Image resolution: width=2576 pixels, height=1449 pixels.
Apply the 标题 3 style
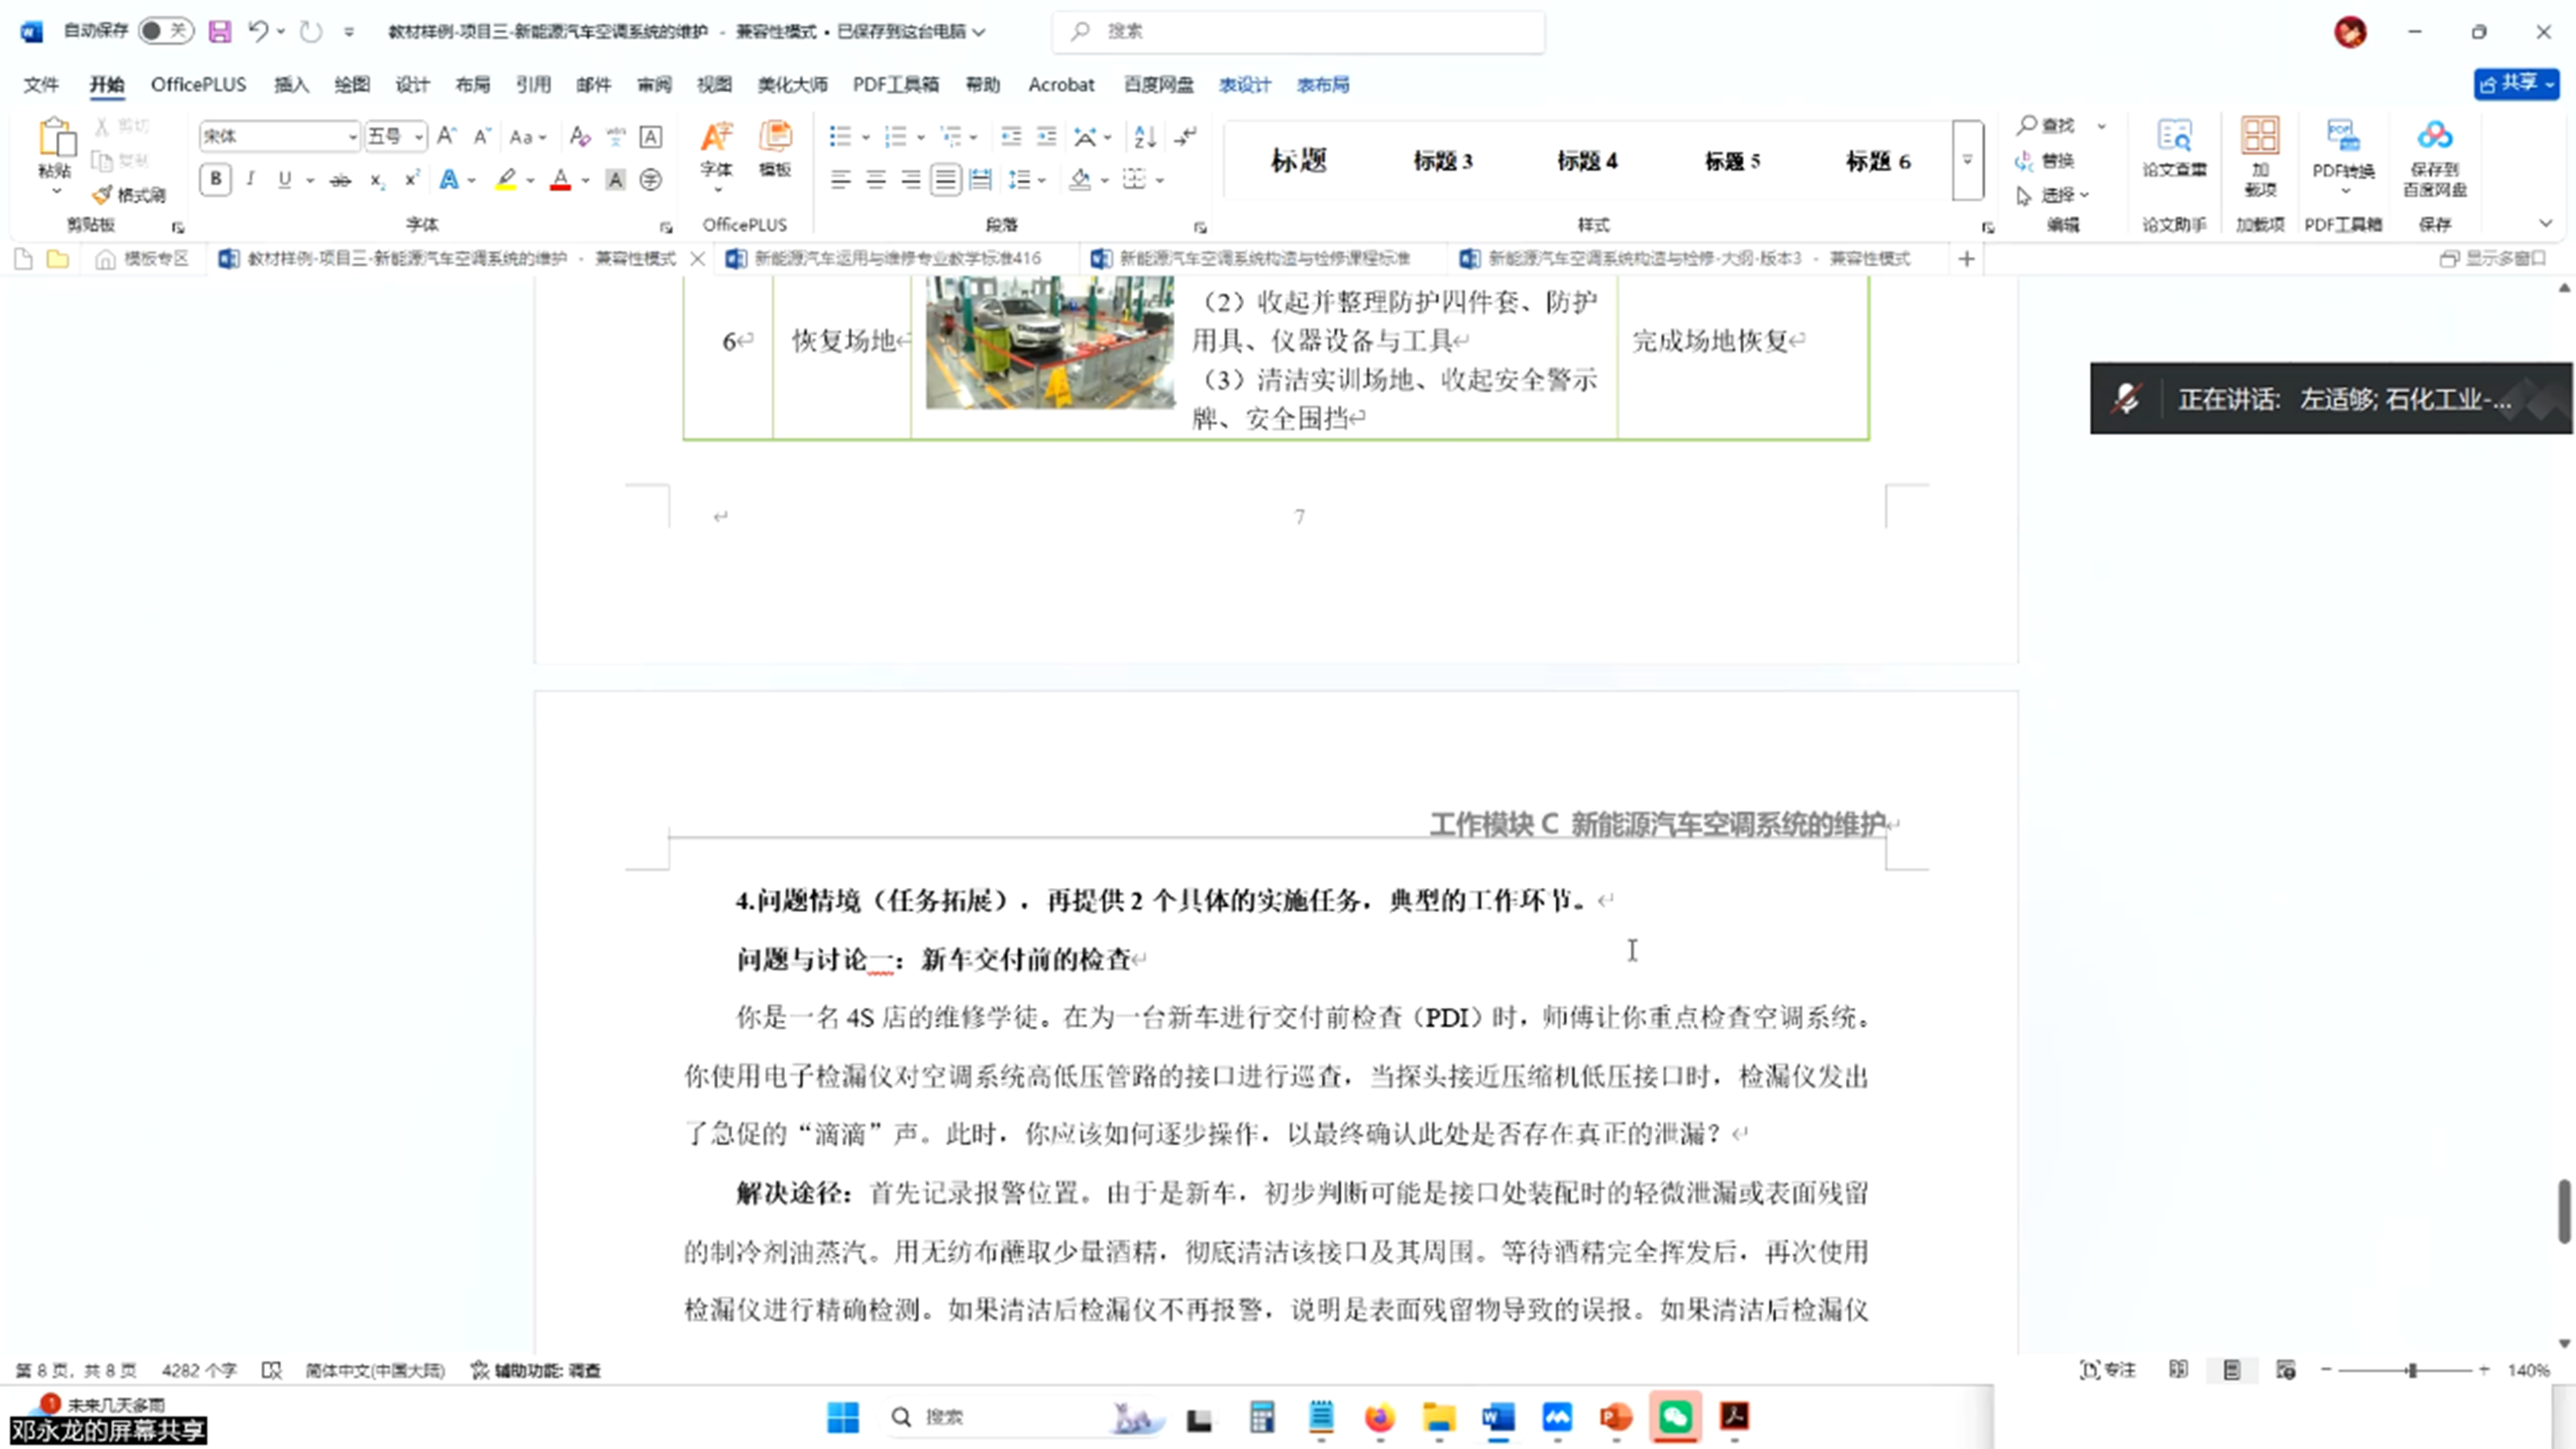pos(1442,161)
